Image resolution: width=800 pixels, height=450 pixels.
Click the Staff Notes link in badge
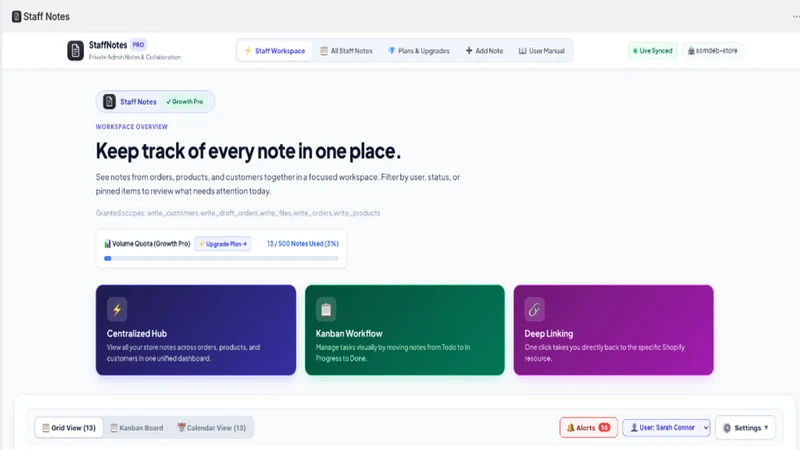138,102
